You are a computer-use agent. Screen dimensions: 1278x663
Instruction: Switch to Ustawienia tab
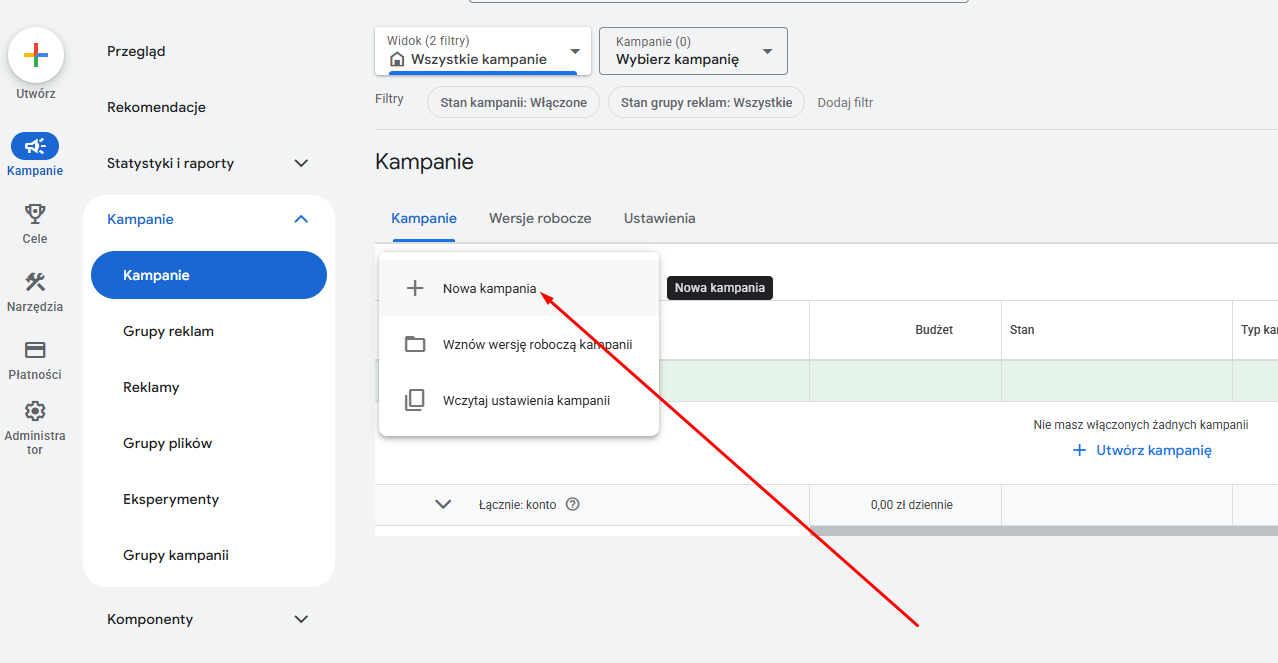tap(659, 218)
